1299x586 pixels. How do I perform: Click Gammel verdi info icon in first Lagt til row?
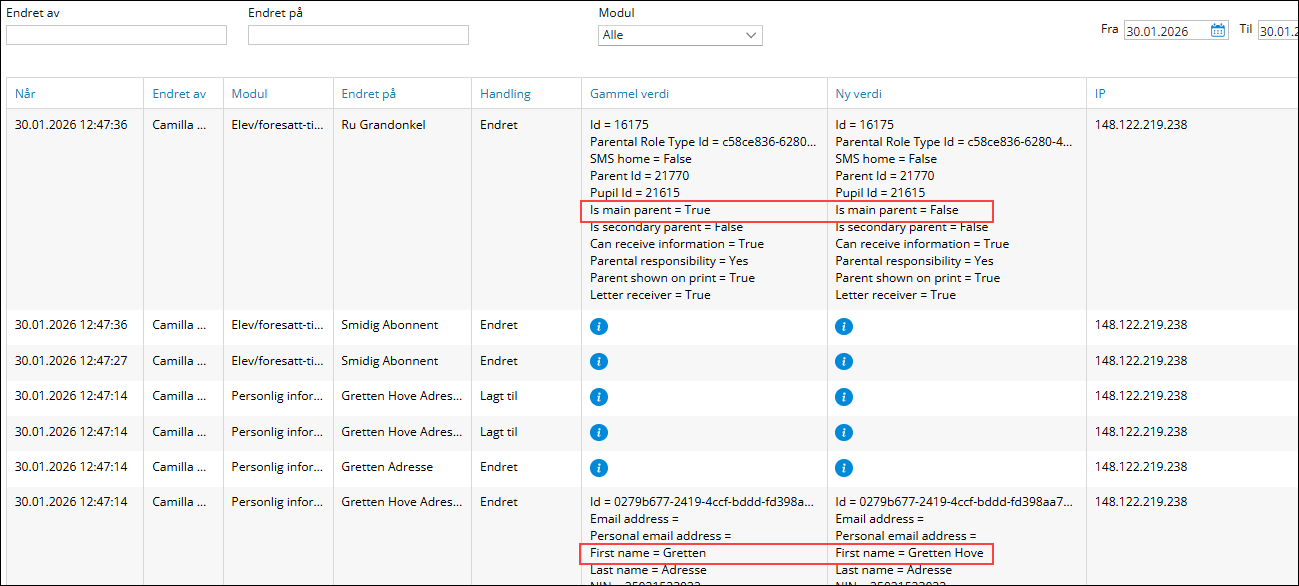(599, 397)
